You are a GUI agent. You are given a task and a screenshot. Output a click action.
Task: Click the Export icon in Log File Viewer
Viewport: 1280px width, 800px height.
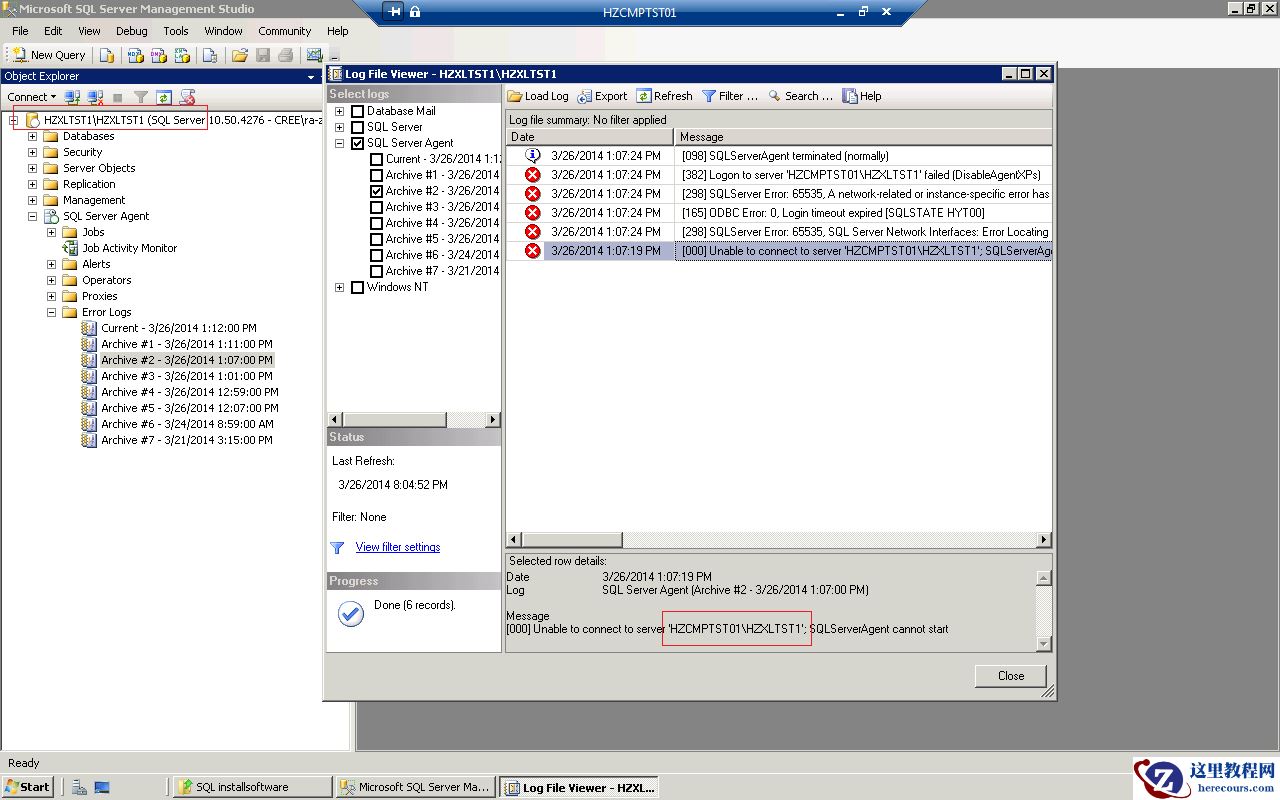pyautogui.click(x=602, y=95)
